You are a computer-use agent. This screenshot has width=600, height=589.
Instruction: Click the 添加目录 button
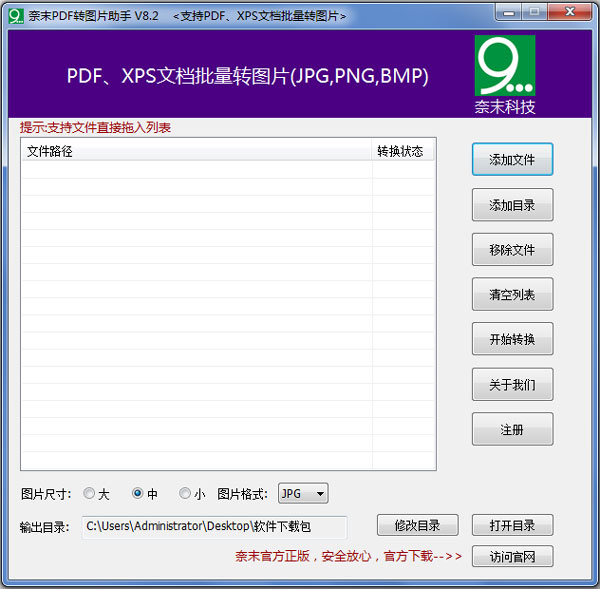[x=512, y=205]
